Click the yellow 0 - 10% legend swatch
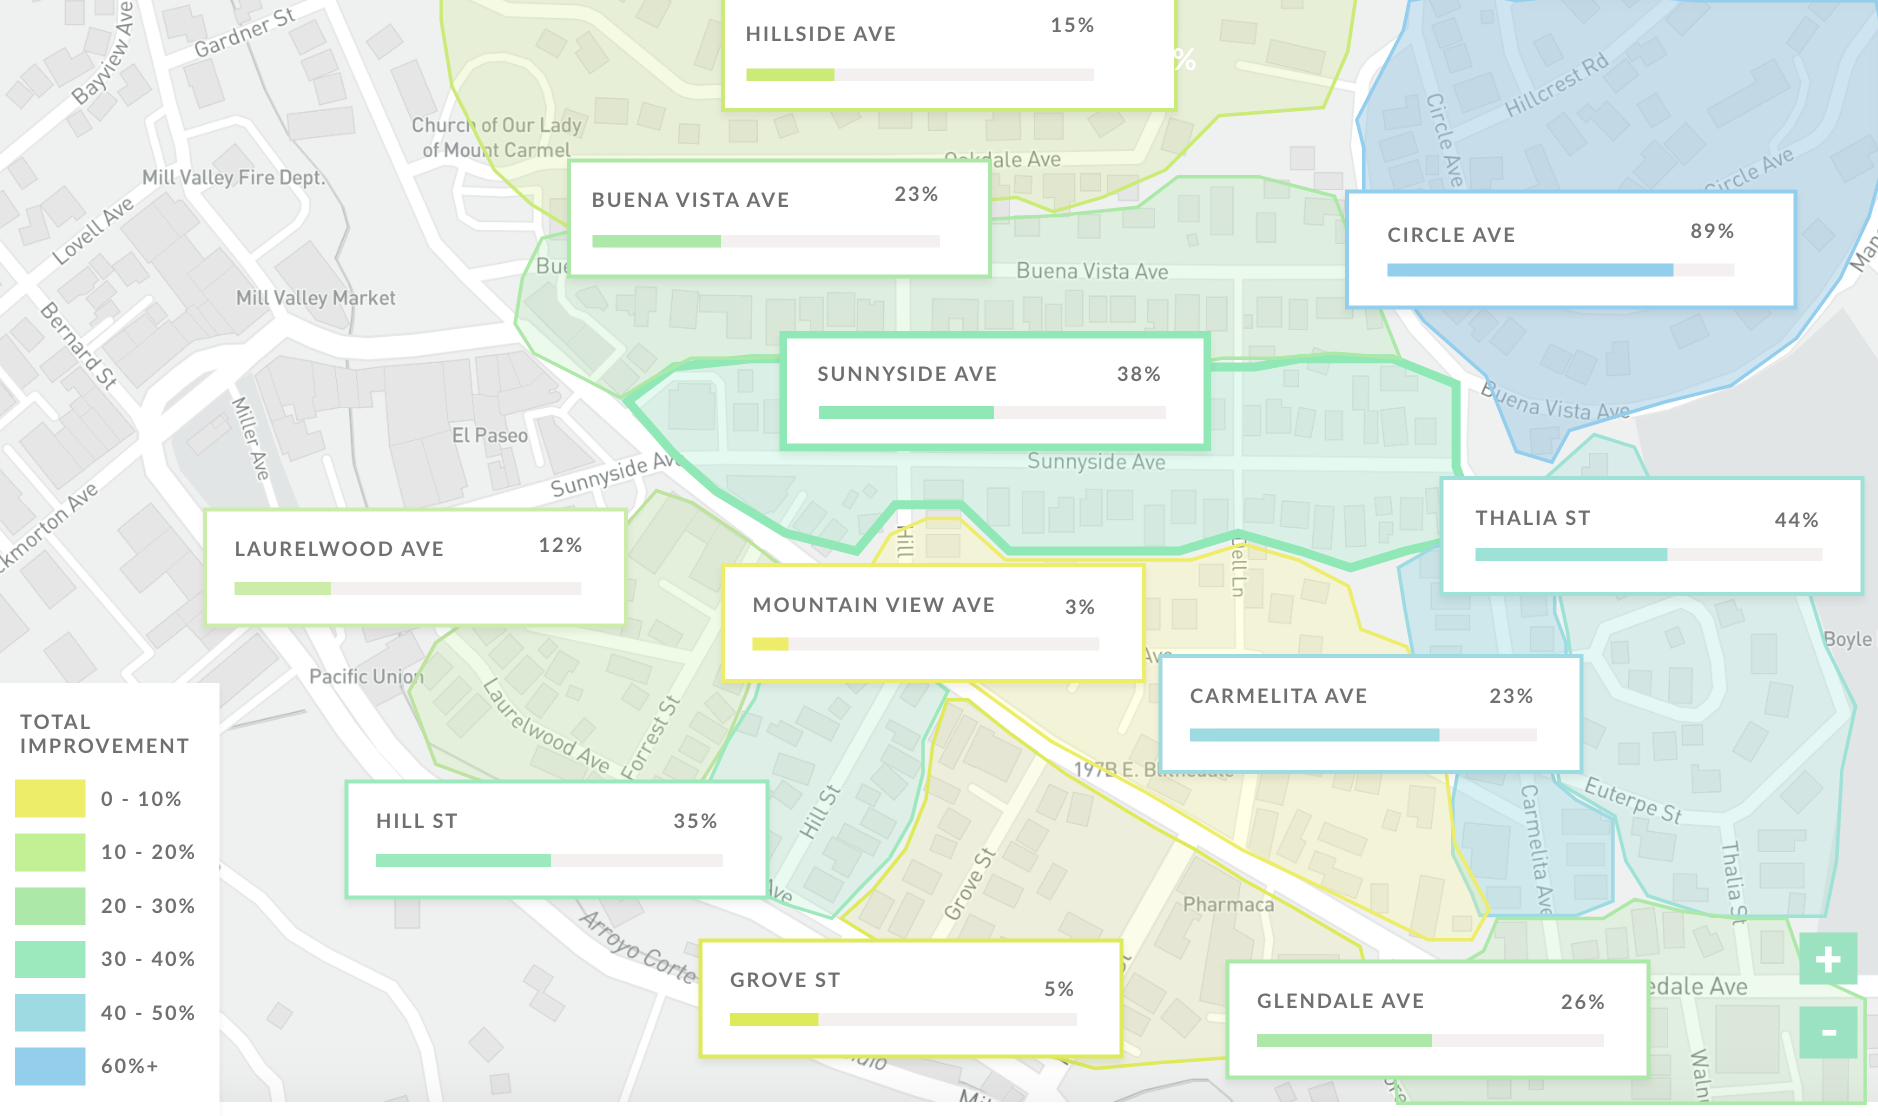Viewport: 1878px width, 1116px height. pyautogui.click(x=50, y=799)
